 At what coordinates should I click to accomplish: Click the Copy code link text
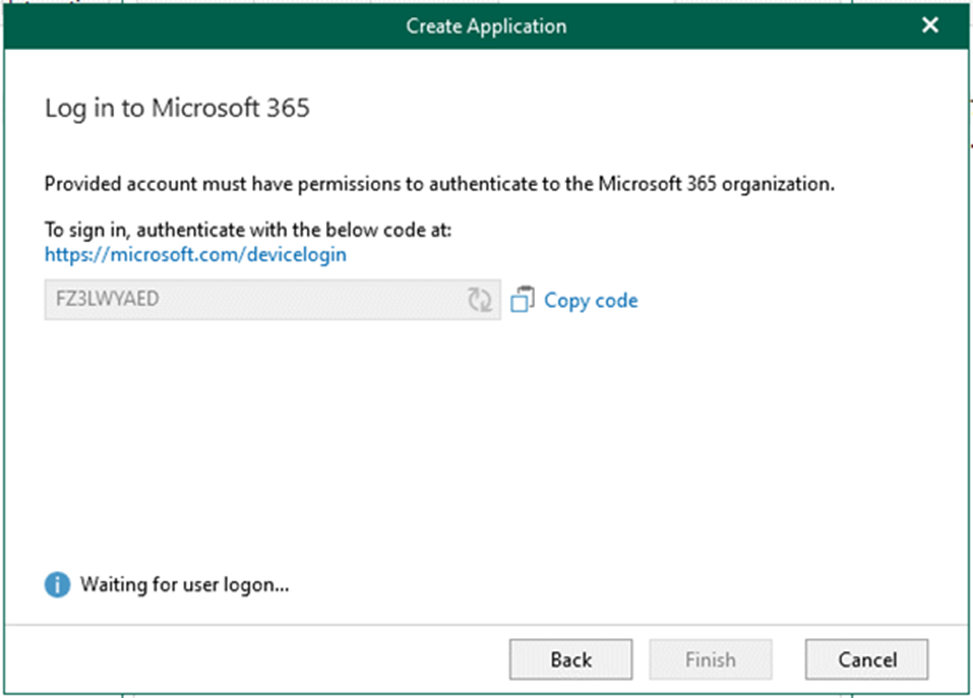[x=591, y=300]
